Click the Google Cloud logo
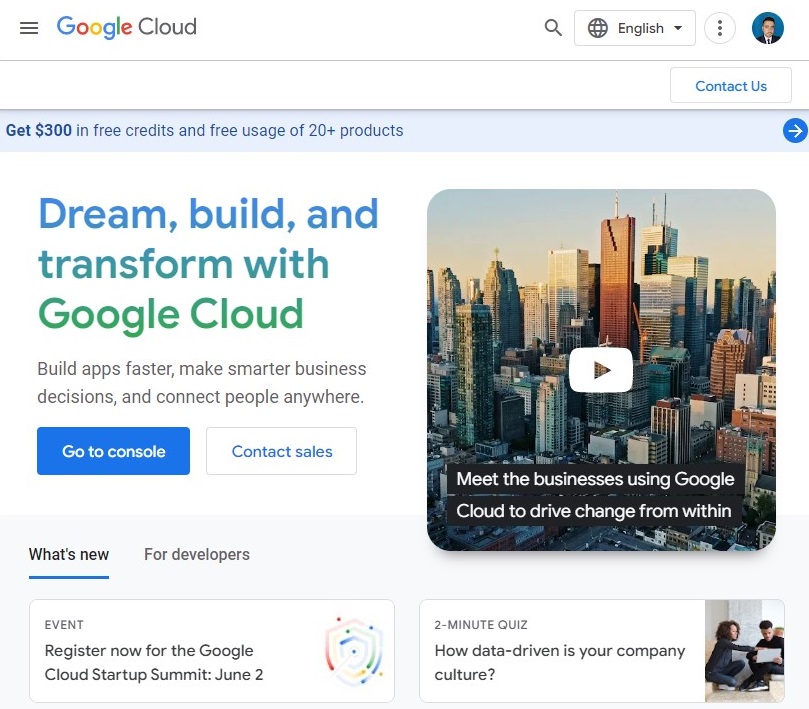The image size is (809, 709). pos(126,27)
